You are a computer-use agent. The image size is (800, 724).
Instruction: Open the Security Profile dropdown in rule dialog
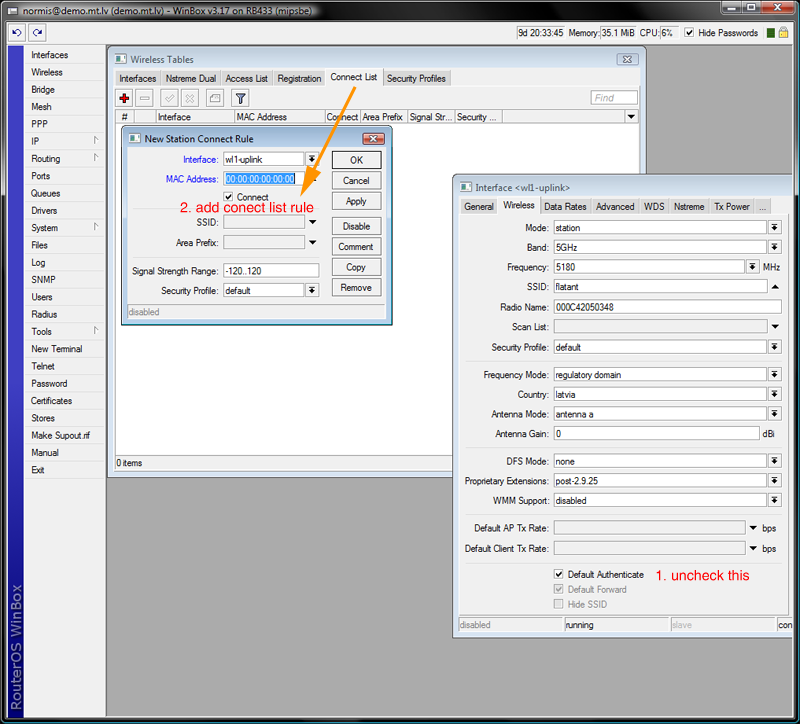[312, 290]
